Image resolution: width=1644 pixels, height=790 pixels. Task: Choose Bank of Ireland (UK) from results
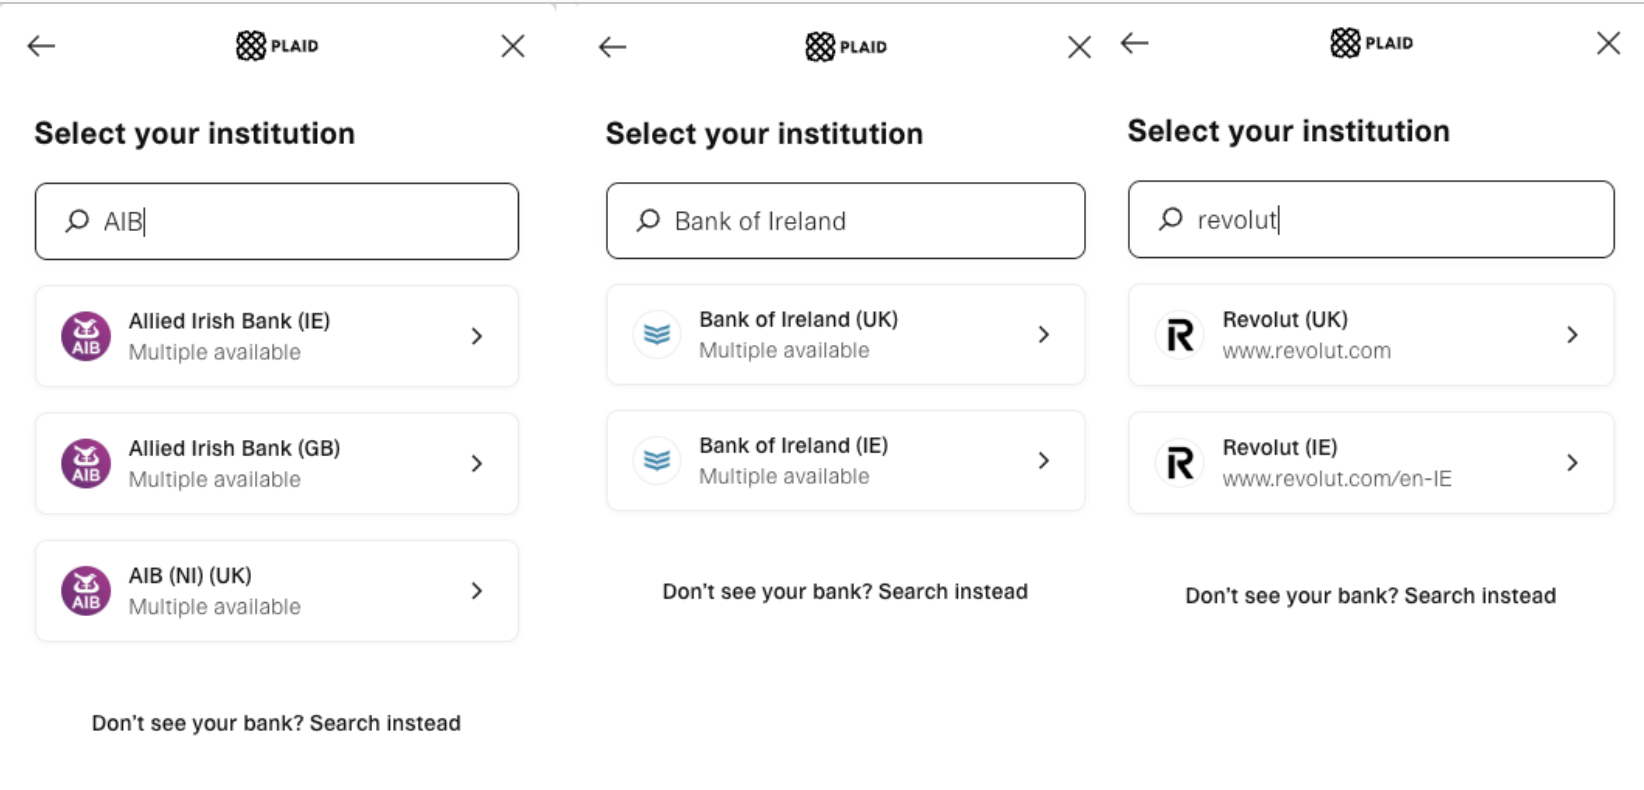[846, 334]
